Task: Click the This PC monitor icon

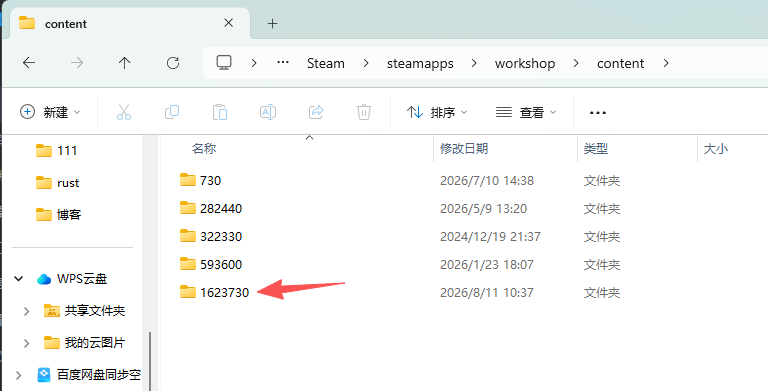Action: [224, 62]
